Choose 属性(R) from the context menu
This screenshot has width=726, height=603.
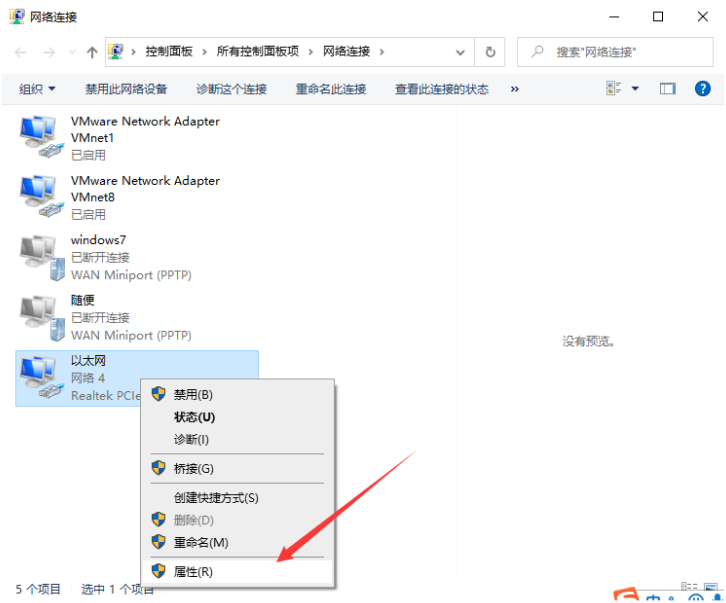[x=193, y=572]
